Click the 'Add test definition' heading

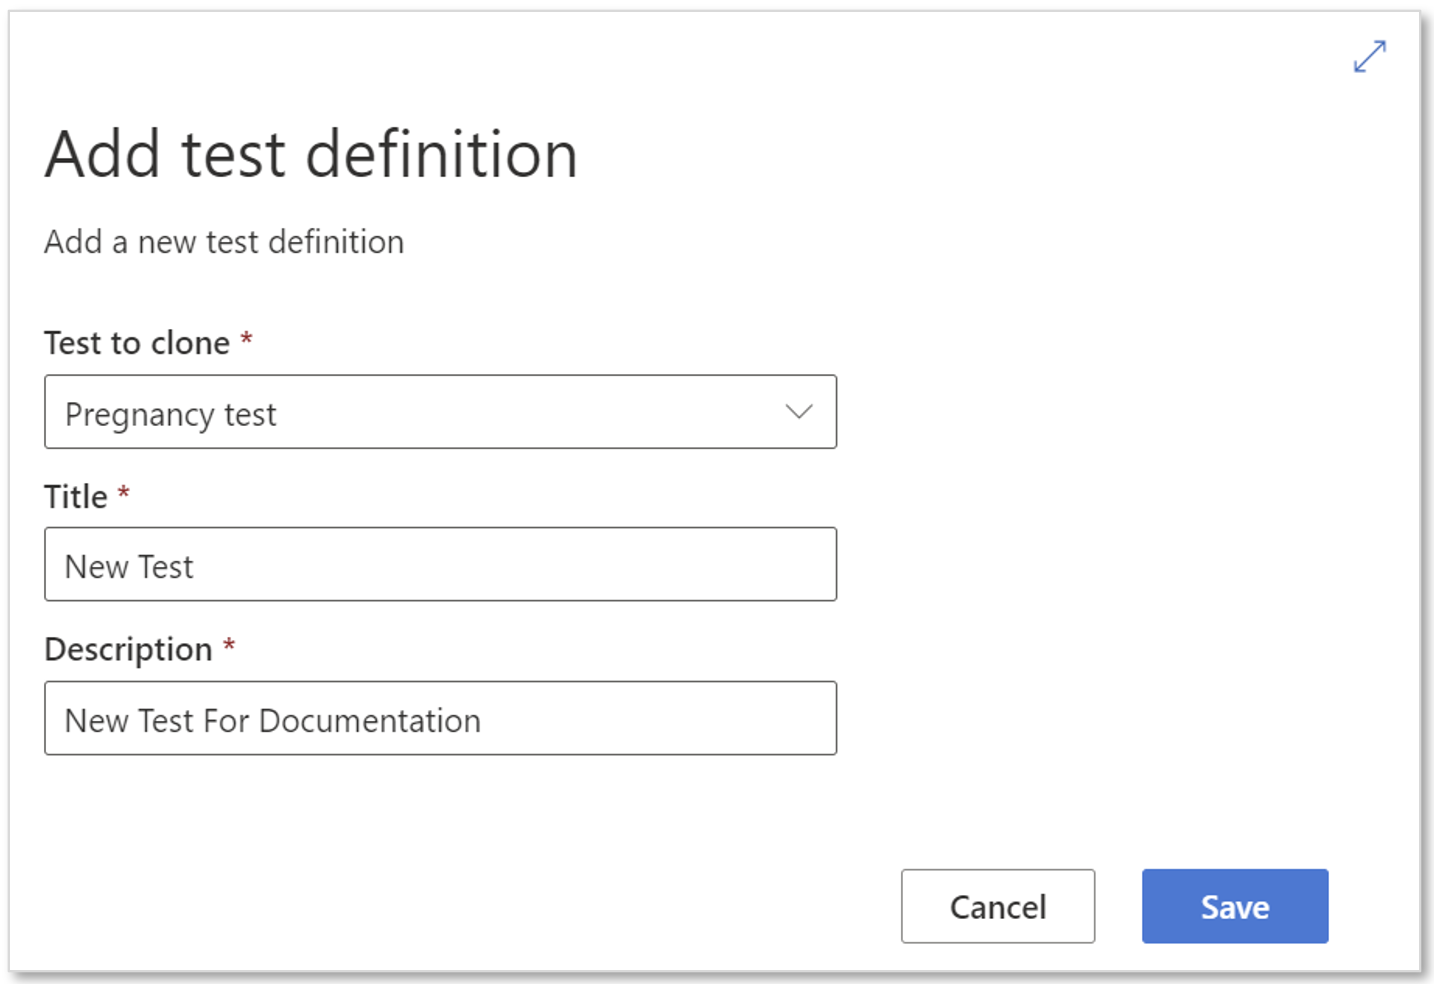[x=311, y=155]
